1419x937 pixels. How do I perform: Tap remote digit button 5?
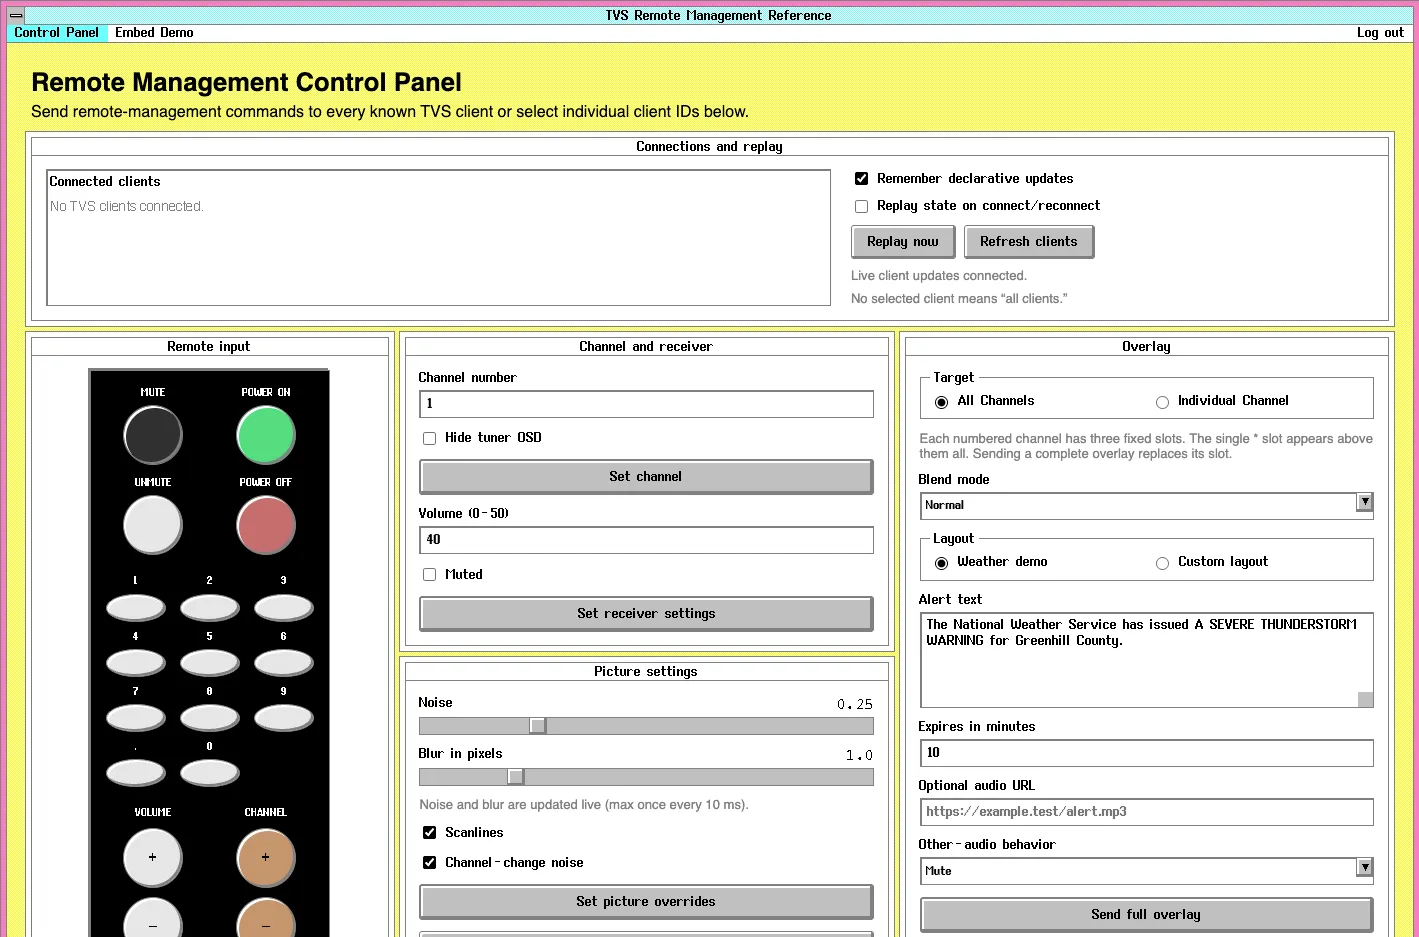click(x=210, y=663)
